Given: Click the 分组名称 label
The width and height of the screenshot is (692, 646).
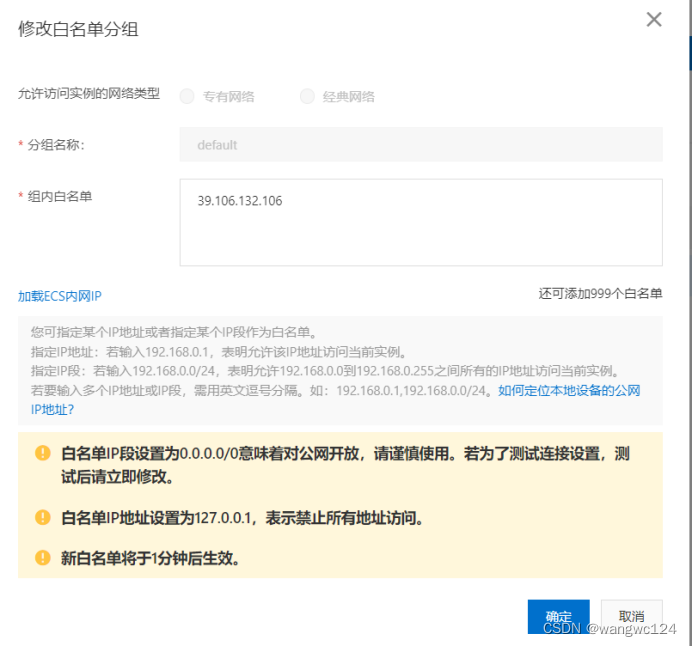Looking at the screenshot, I should point(56,145).
